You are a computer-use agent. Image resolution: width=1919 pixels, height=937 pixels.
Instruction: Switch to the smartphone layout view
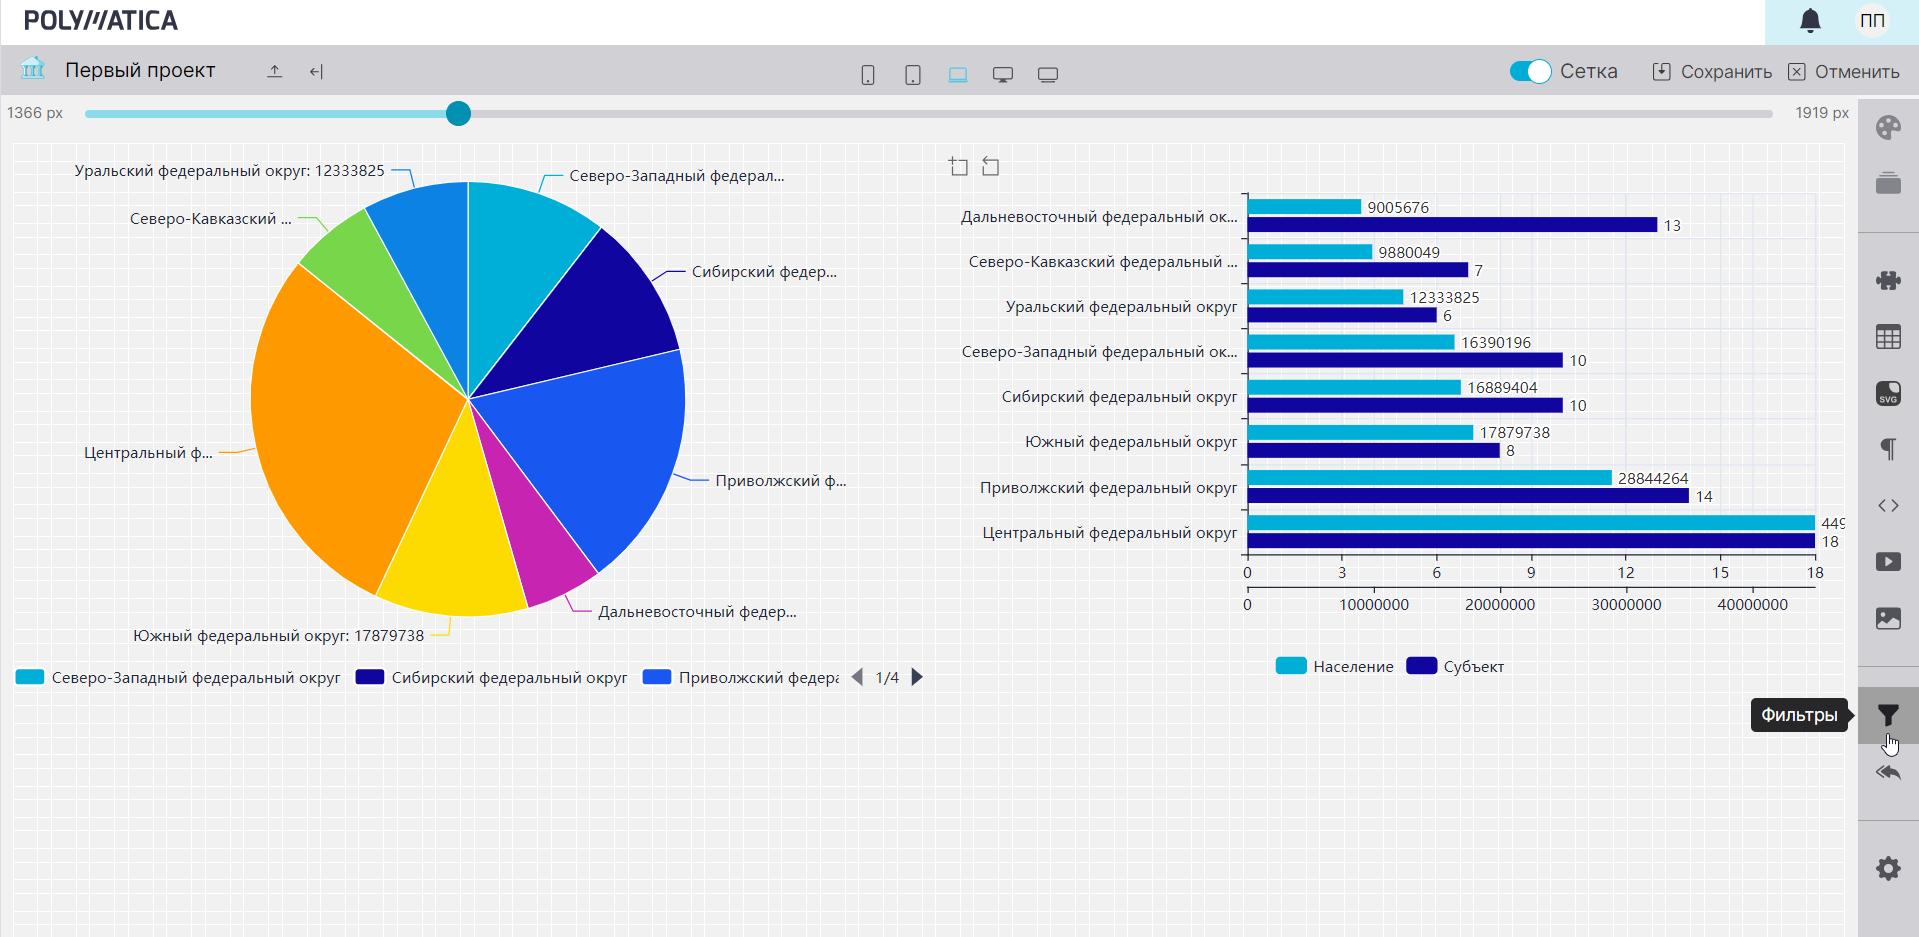(868, 75)
